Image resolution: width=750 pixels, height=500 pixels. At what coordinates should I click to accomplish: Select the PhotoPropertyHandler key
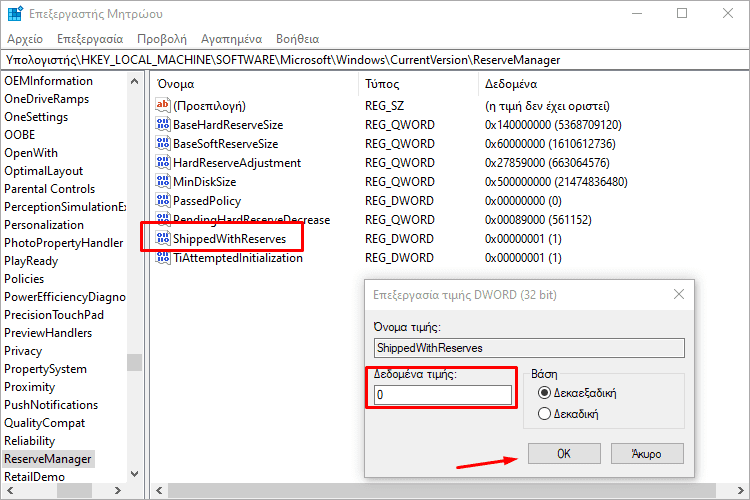(64, 243)
